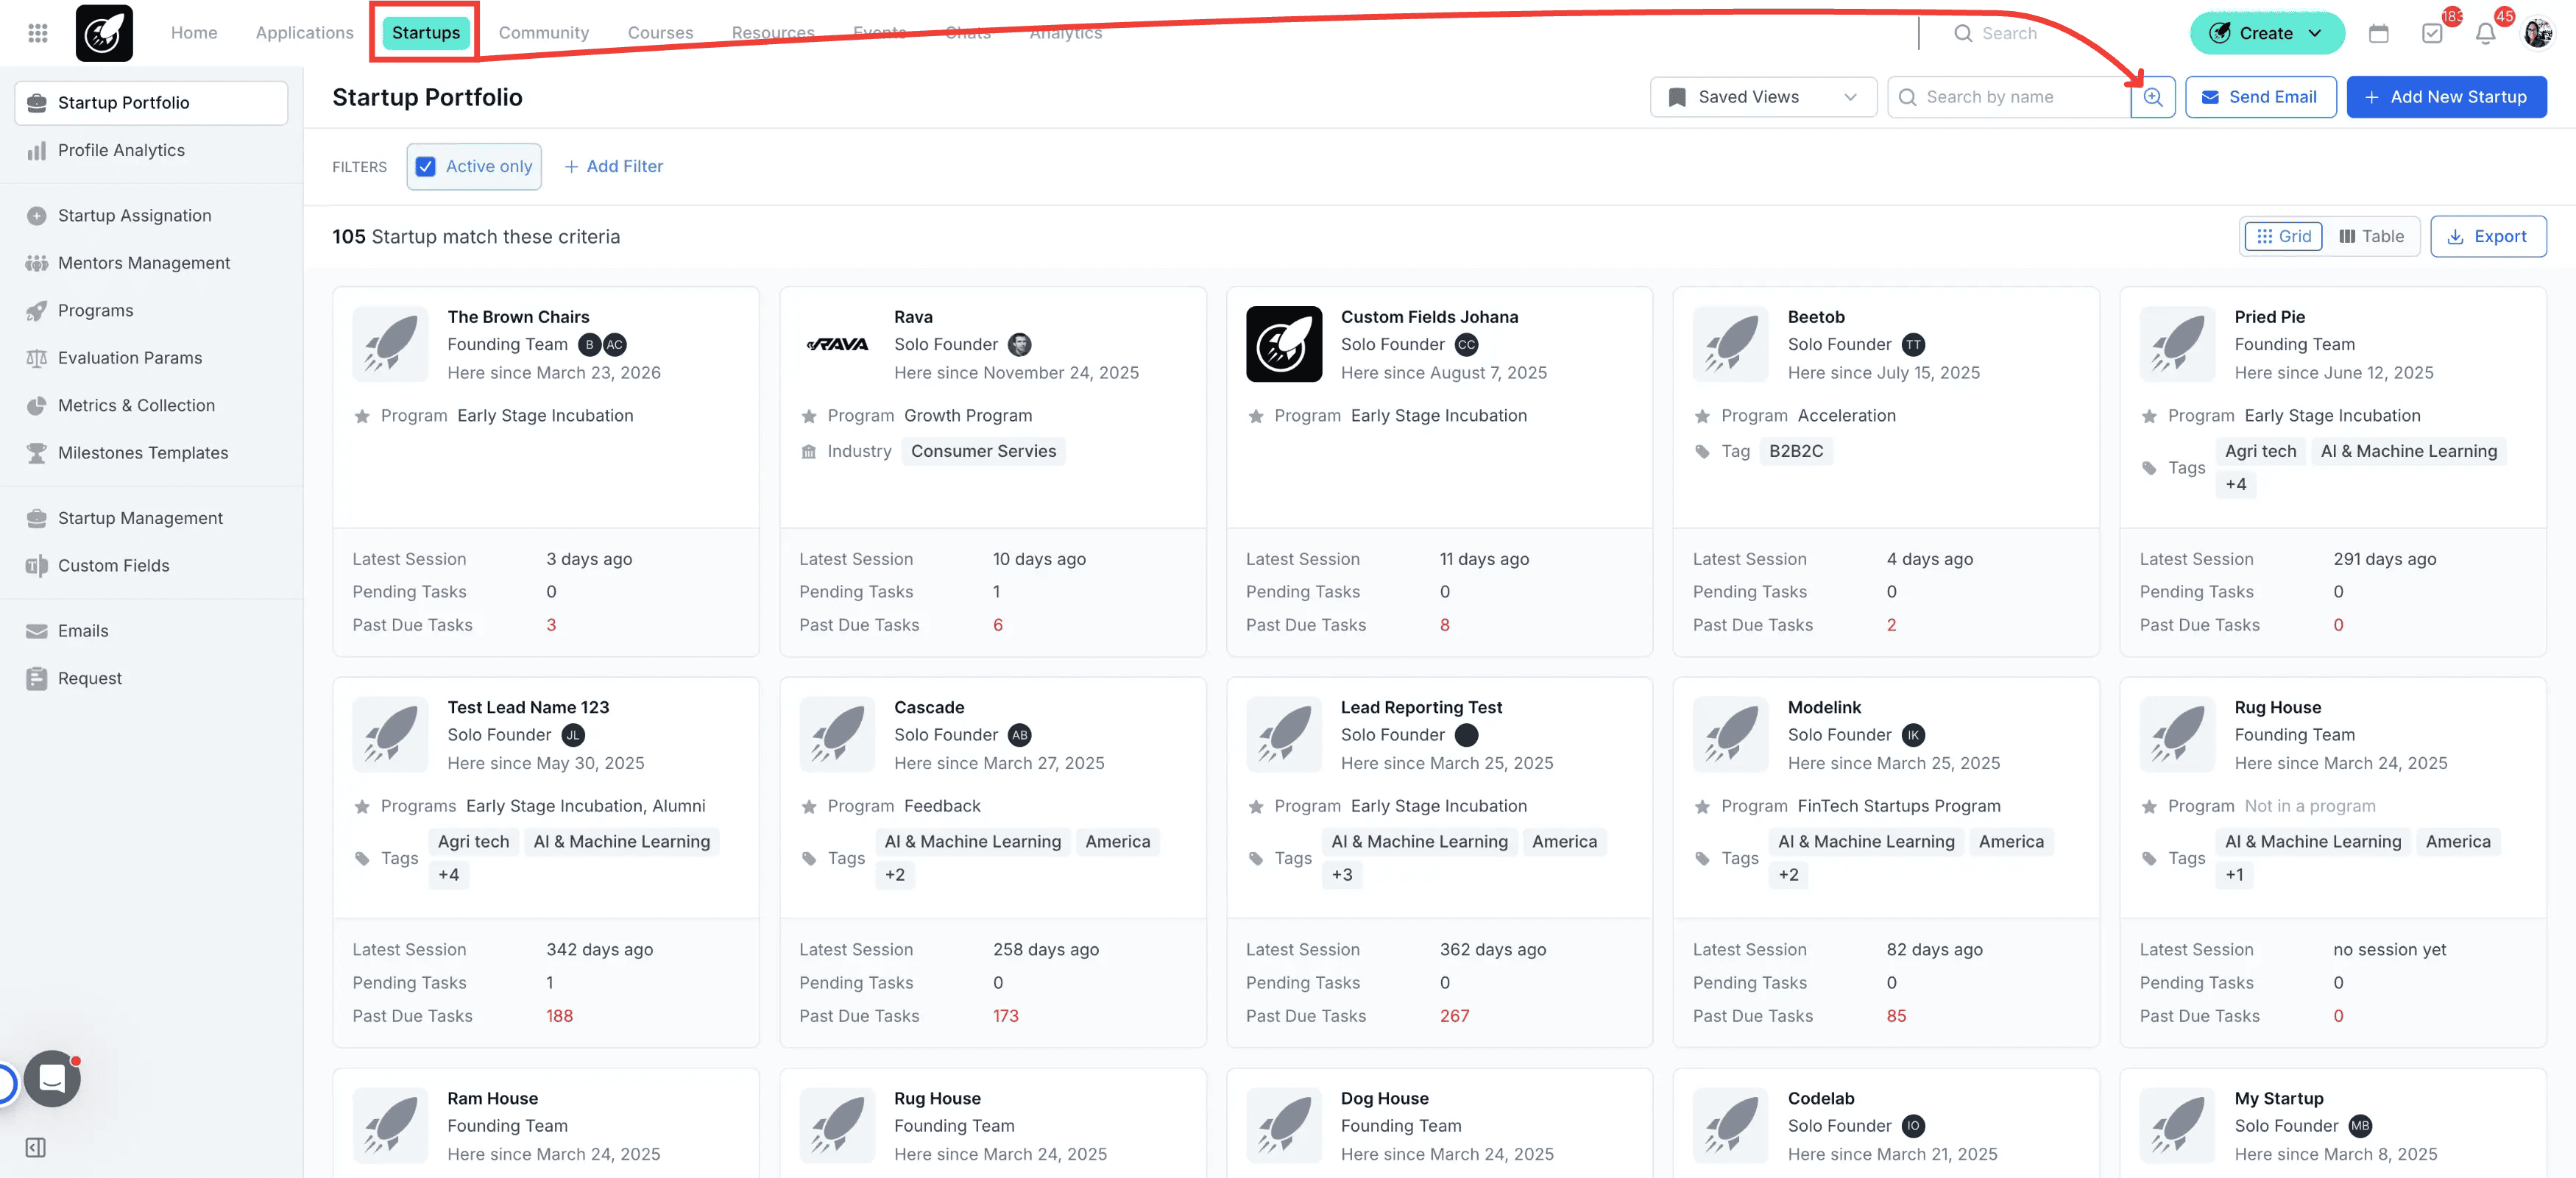This screenshot has height=1178, width=2576.
Task: Click the Rava founder avatar
Action: coord(1019,344)
